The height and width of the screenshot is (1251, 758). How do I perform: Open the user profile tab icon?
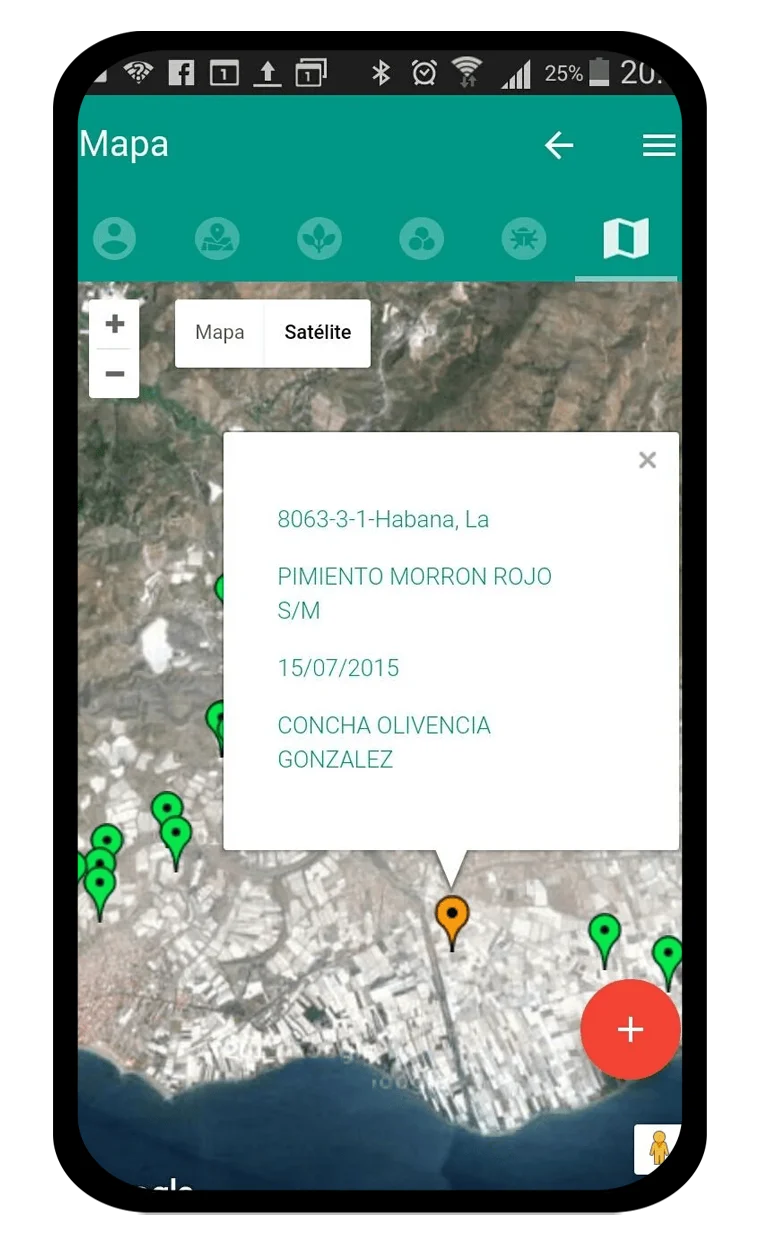(x=115, y=239)
